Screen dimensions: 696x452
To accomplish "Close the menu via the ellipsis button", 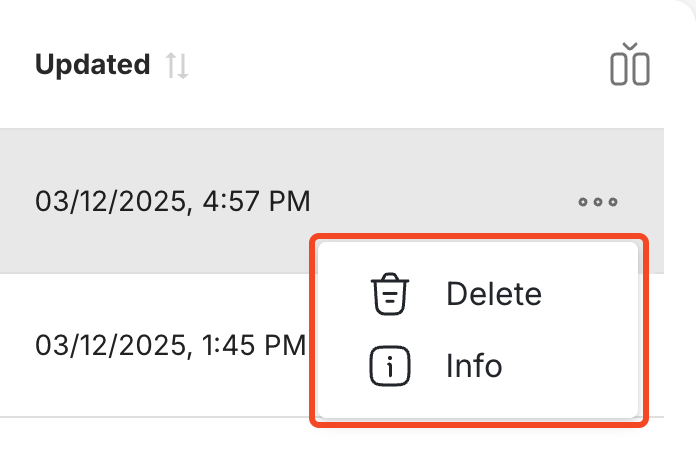I will coord(598,202).
